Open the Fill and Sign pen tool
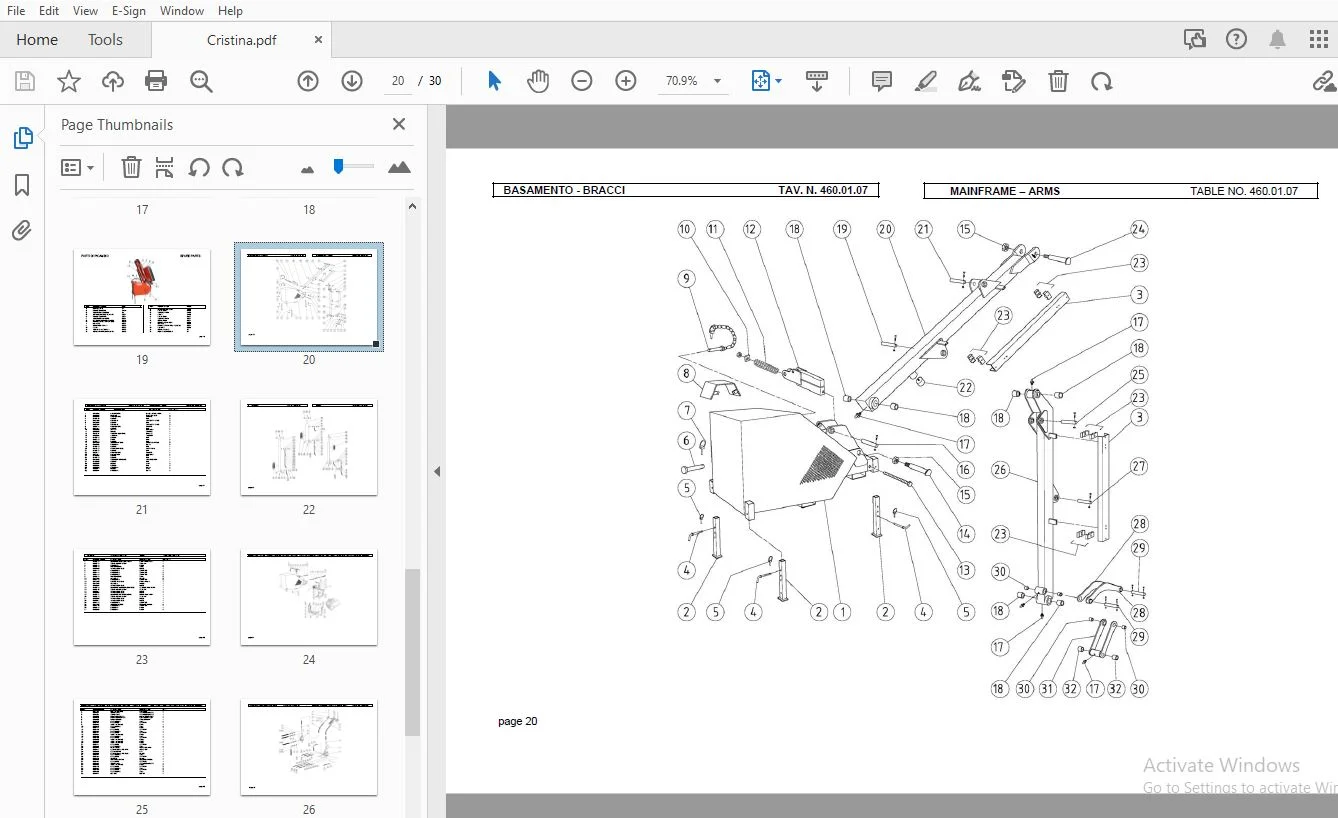The height and width of the screenshot is (818, 1338). [x=969, y=81]
